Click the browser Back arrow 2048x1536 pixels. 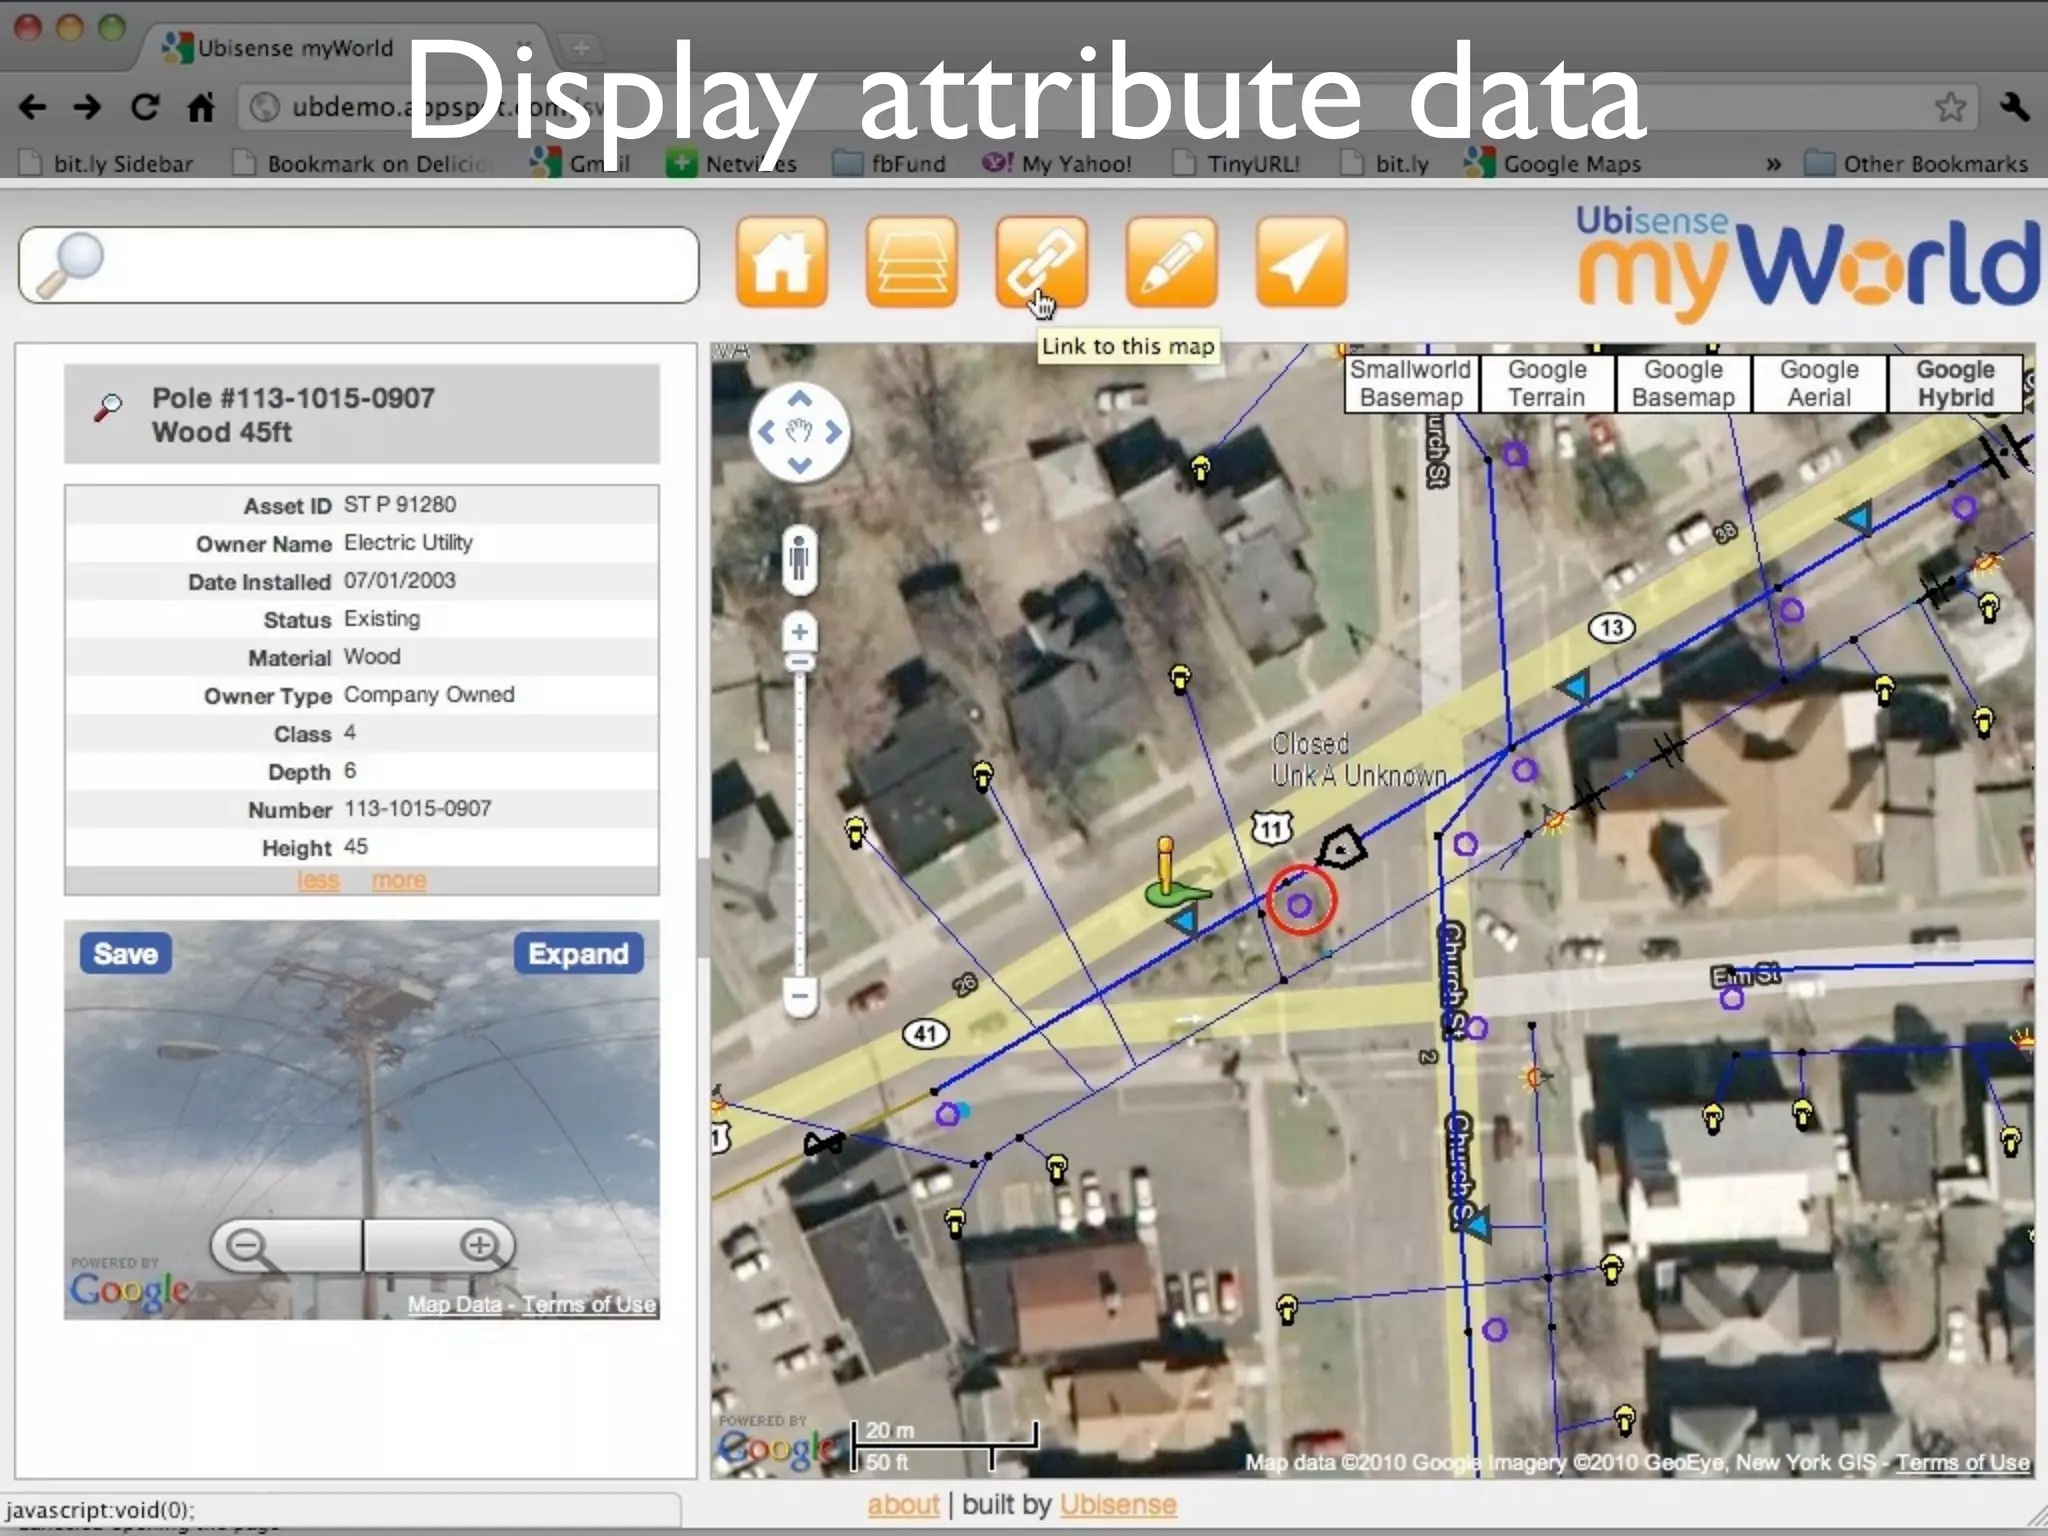point(33,107)
